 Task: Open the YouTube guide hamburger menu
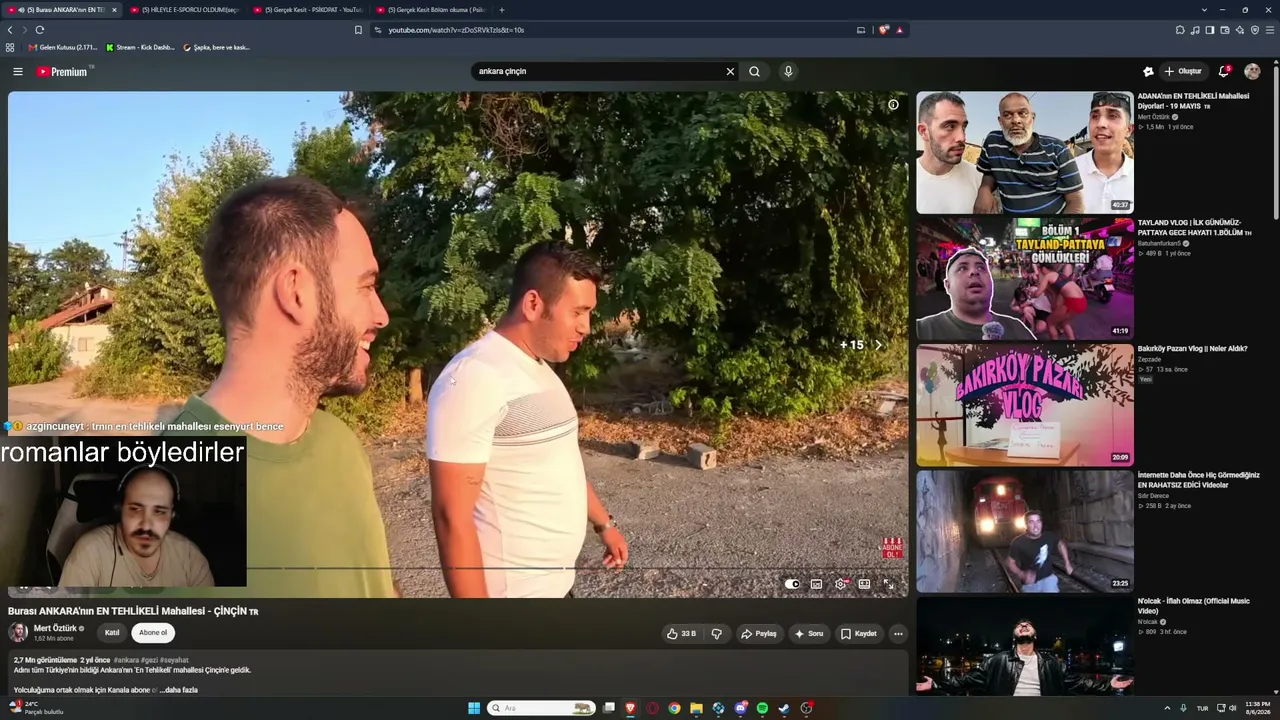point(17,71)
